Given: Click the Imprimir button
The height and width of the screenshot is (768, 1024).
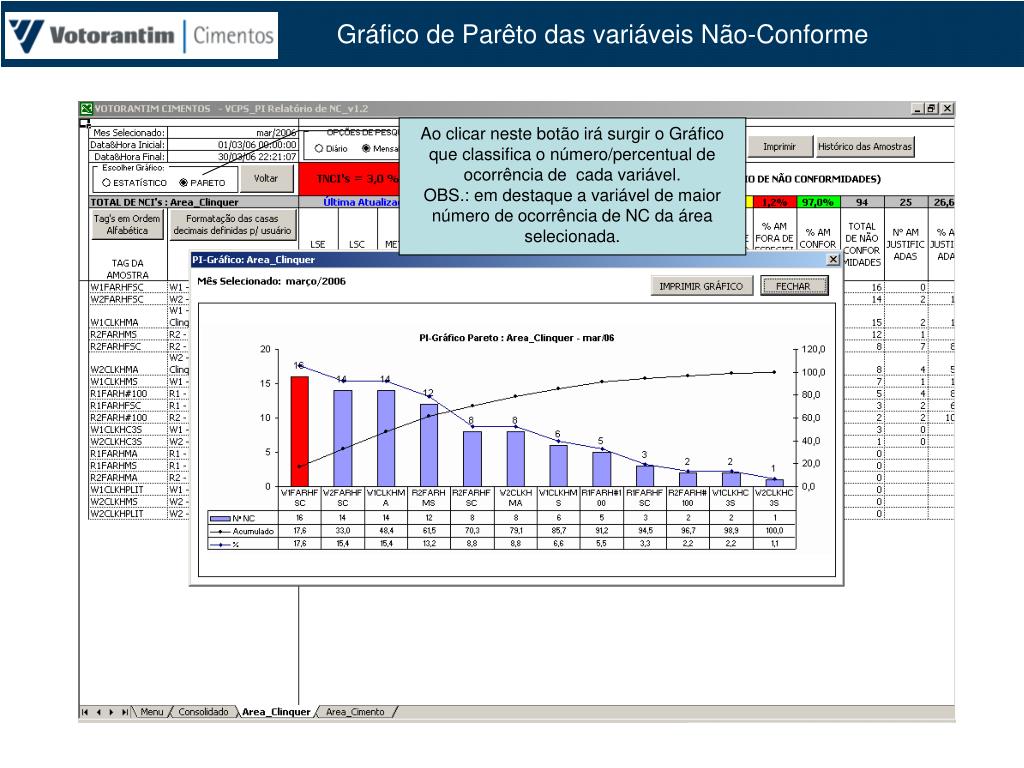Looking at the screenshot, I should click(779, 147).
